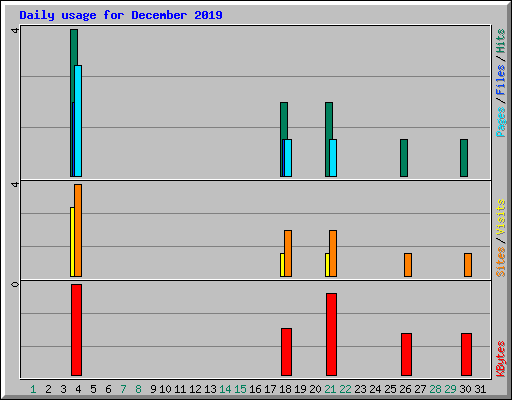Click the green day label 15
The height and width of the screenshot is (400, 512).
tap(240, 389)
